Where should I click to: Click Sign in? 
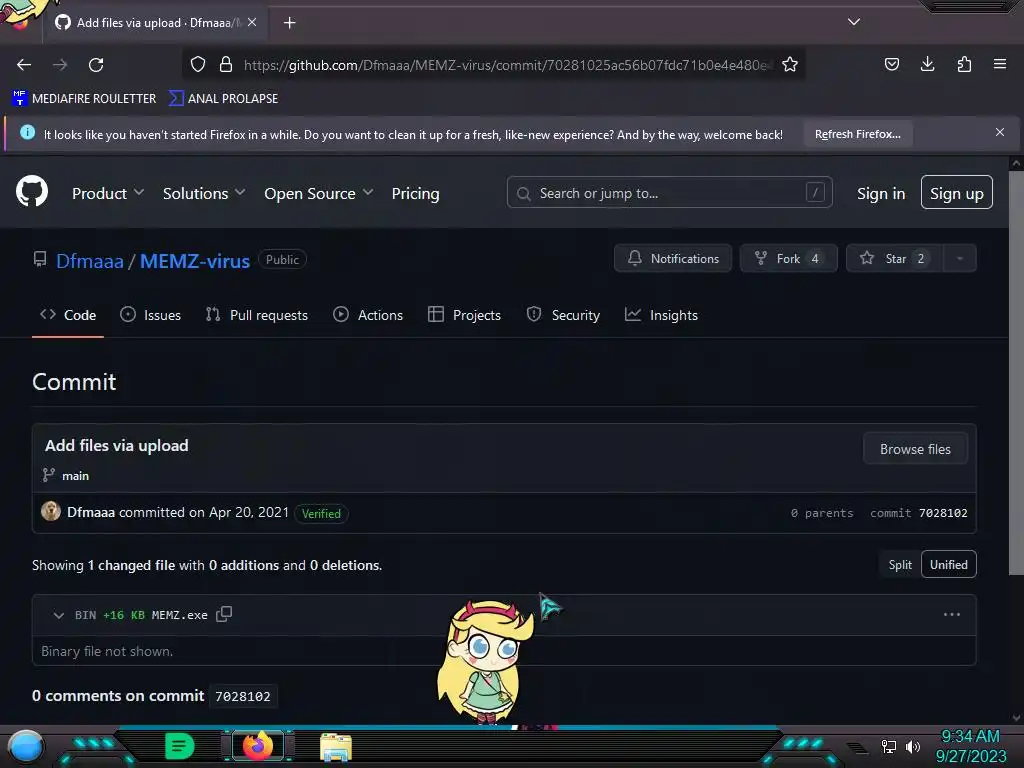click(881, 193)
